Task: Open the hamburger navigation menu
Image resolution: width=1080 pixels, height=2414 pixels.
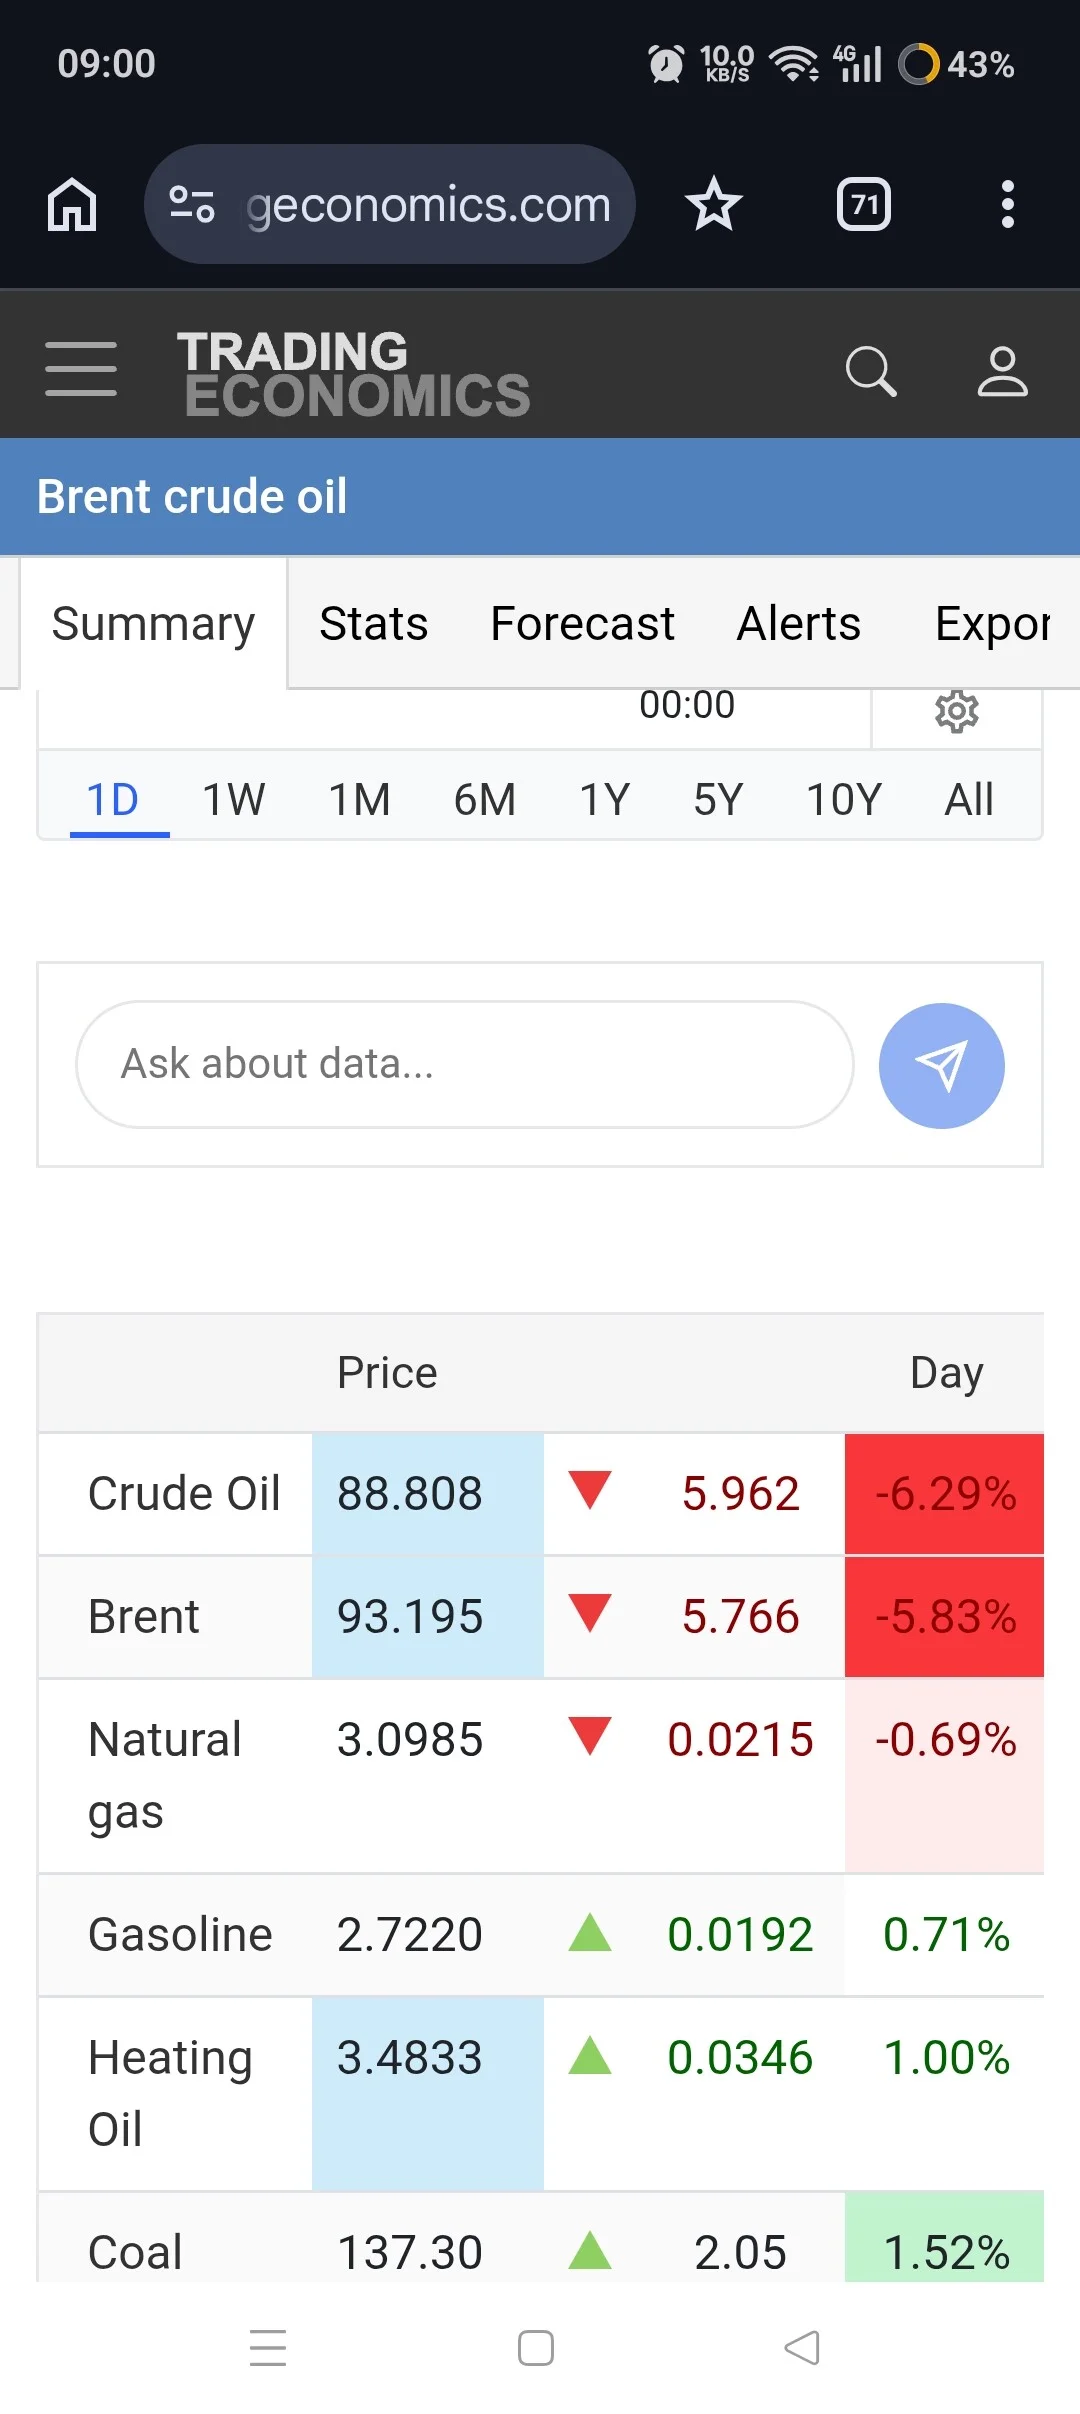Action: coord(81,368)
